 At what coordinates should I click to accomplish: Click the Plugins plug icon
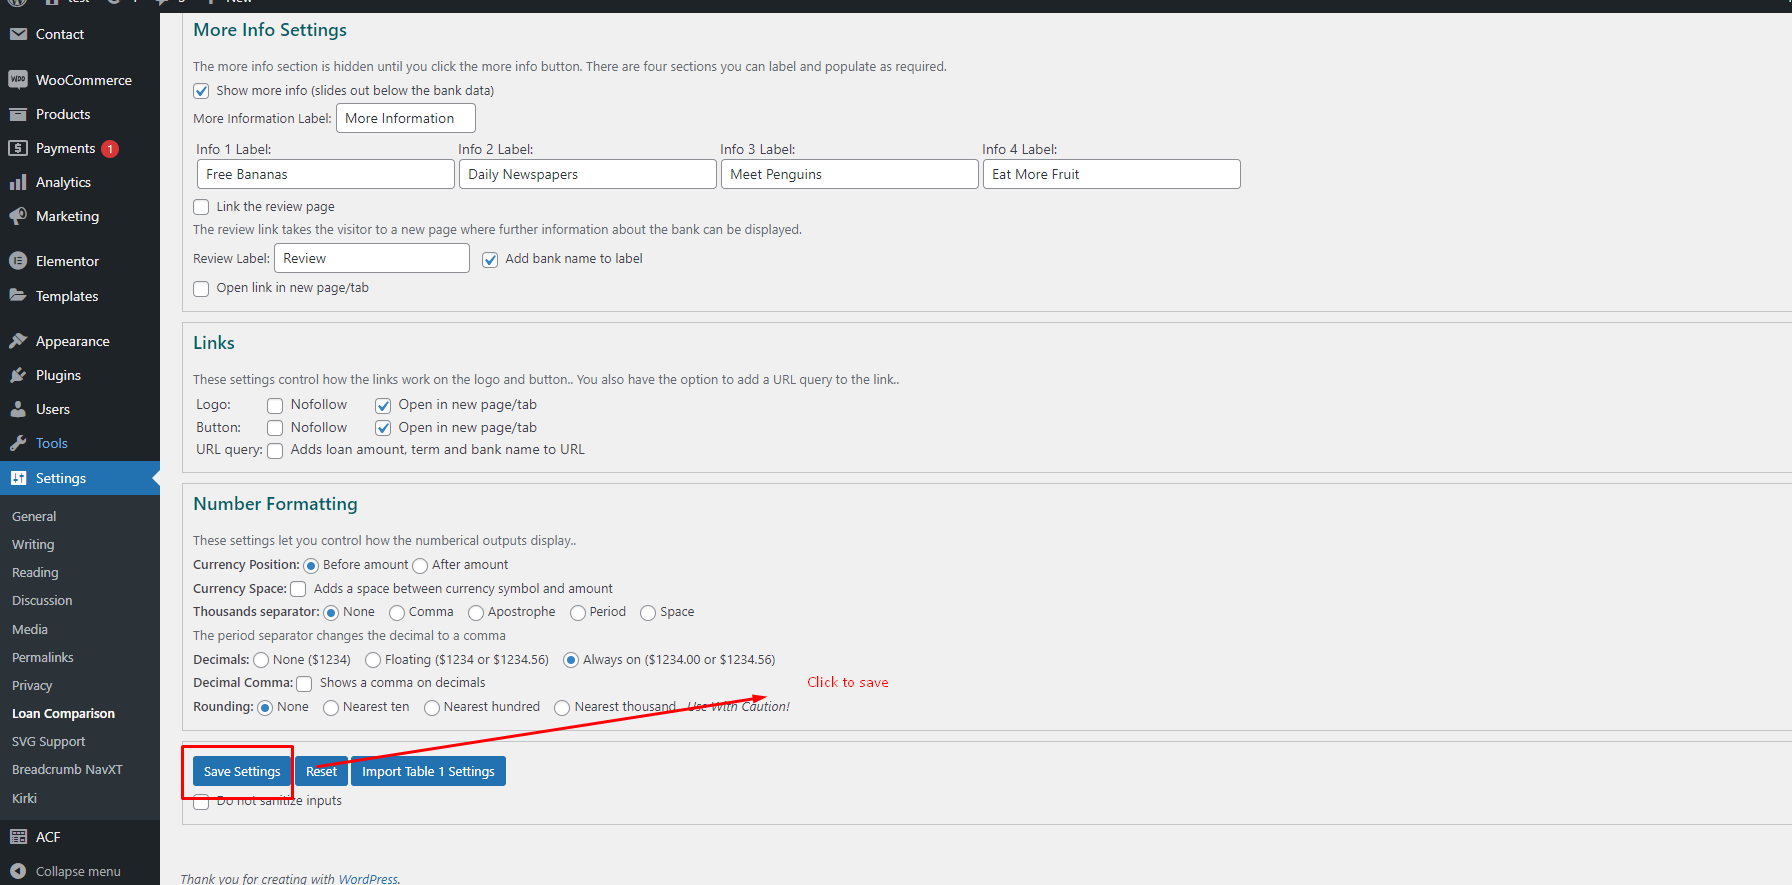click(18, 375)
